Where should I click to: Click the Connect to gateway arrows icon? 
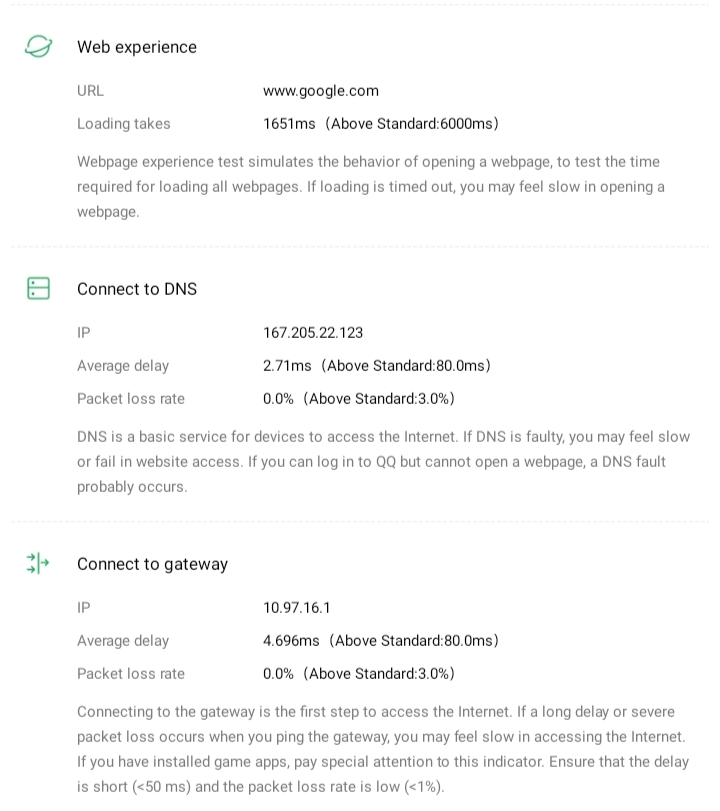click(x=38, y=564)
